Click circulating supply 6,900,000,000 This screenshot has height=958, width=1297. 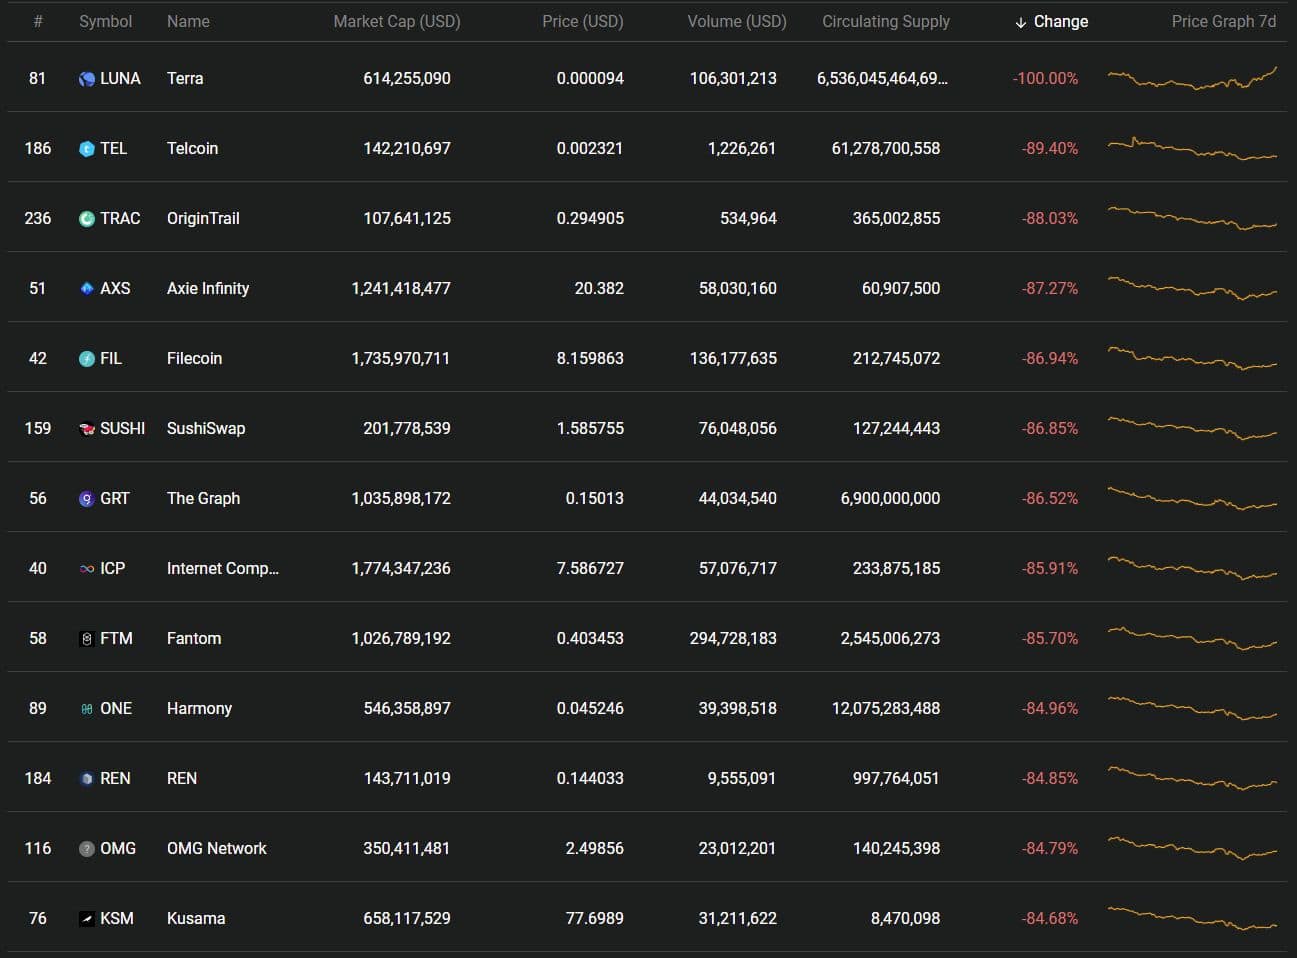(890, 498)
